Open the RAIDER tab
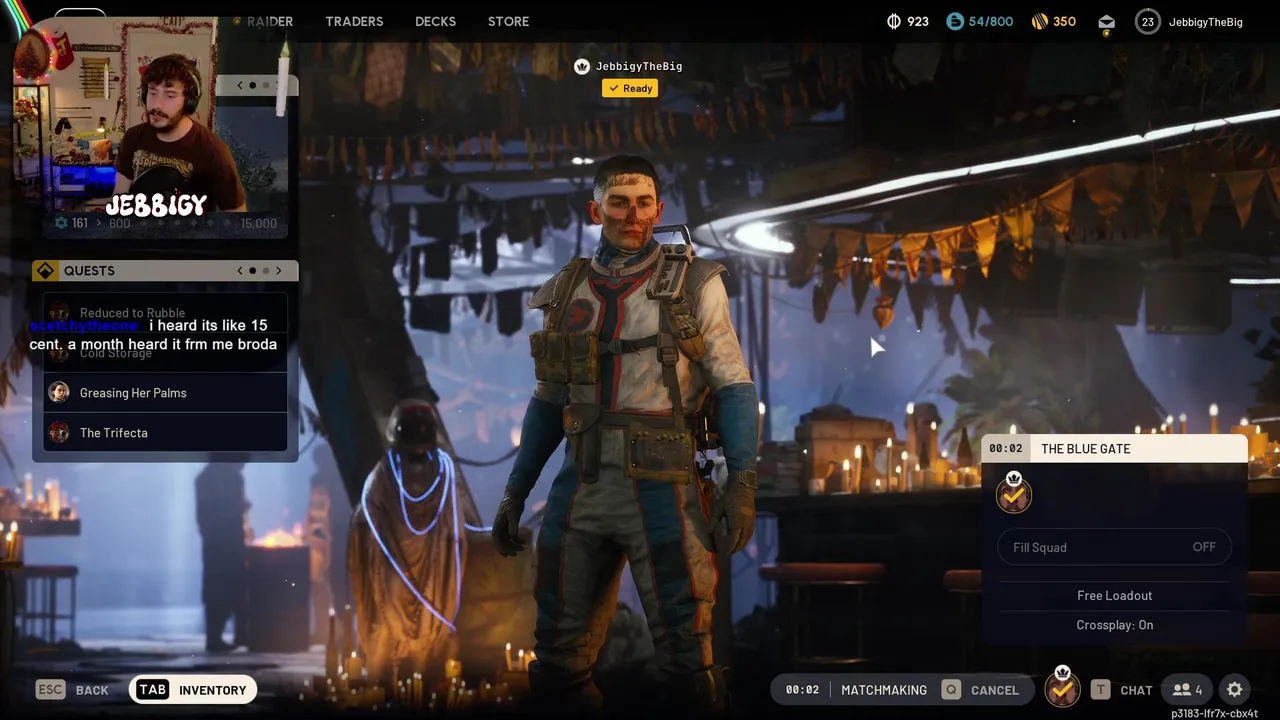The width and height of the screenshot is (1280, 720). click(270, 21)
